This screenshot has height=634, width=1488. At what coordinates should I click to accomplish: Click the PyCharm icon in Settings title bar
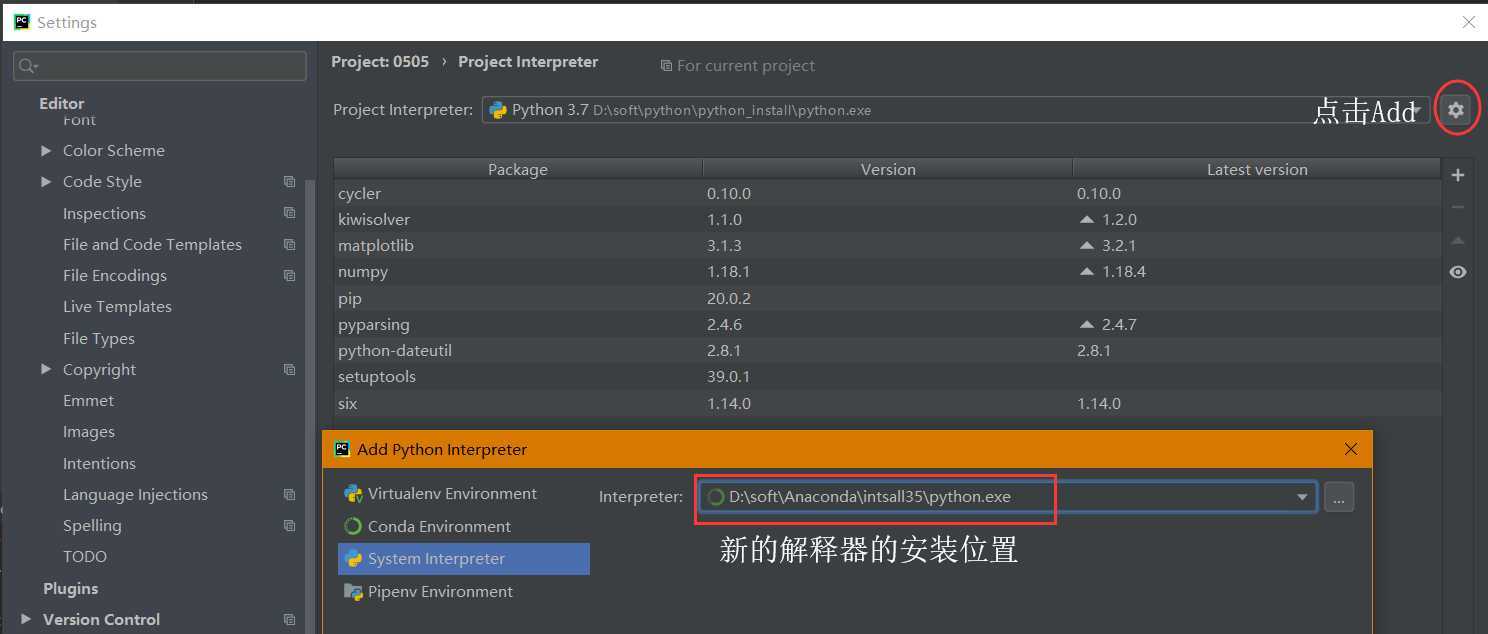click(x=22, y=22)
